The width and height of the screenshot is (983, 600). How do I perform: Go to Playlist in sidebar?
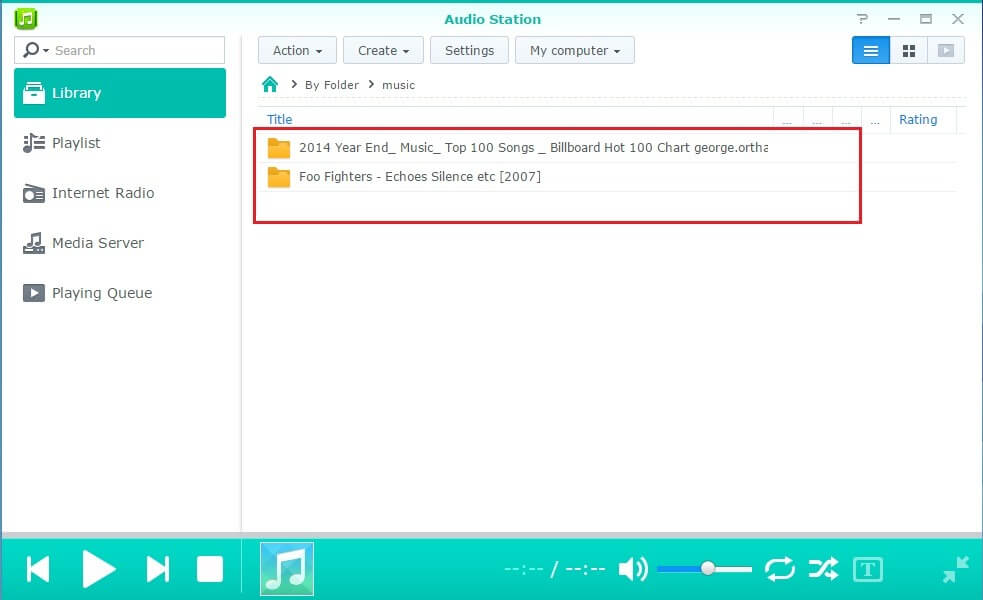click(x=76, y=143)
